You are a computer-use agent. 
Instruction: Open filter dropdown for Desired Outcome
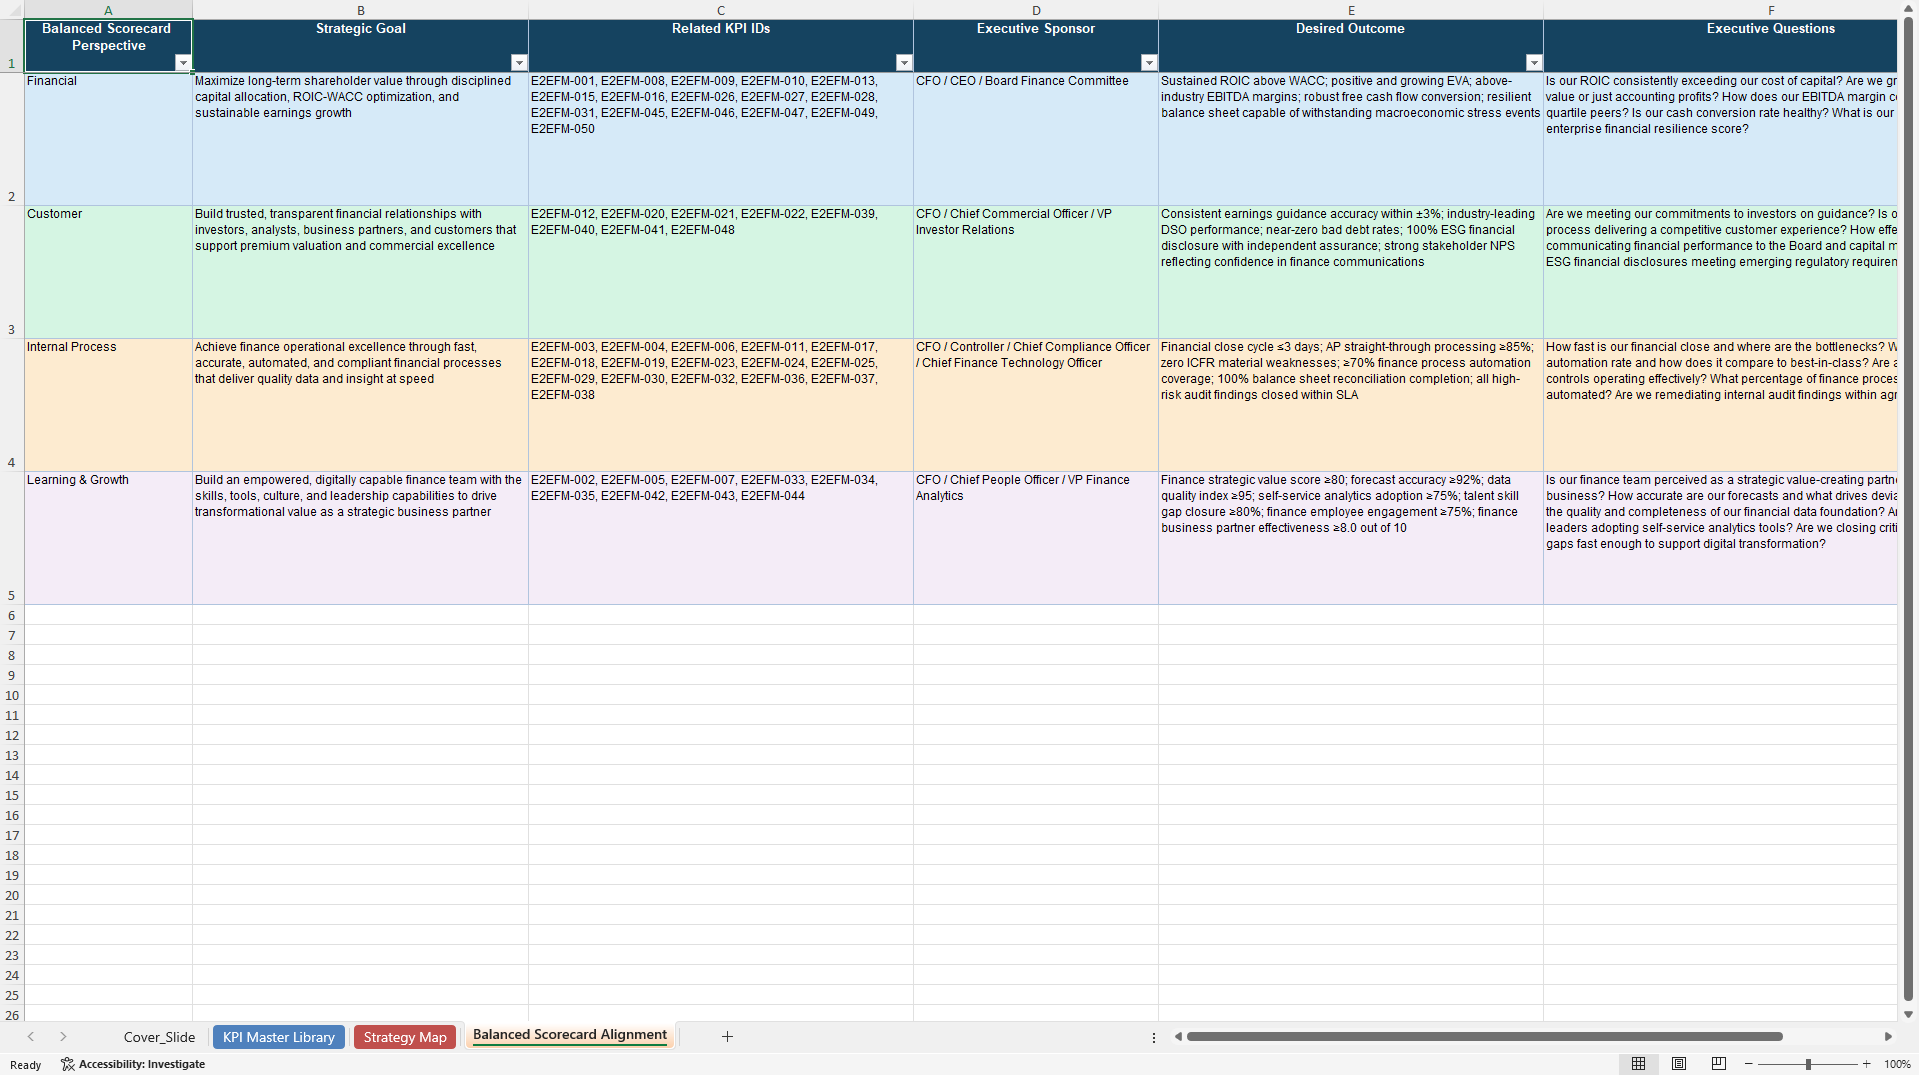tap(1534, 63)
